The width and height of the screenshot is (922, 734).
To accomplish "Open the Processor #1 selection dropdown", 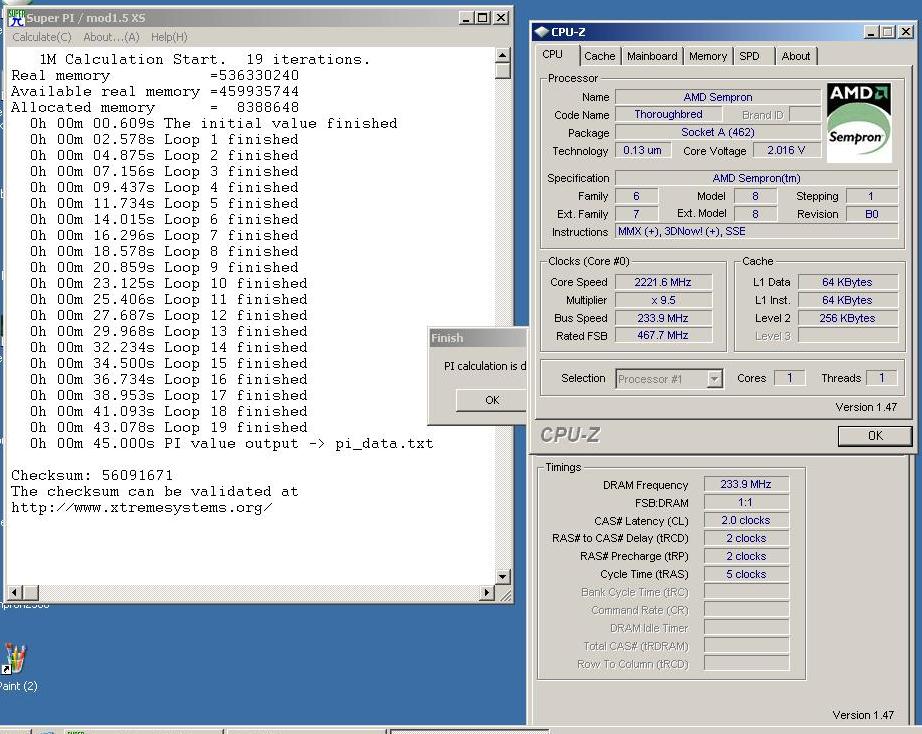I will pyautogui.click(x=669, y=379).
